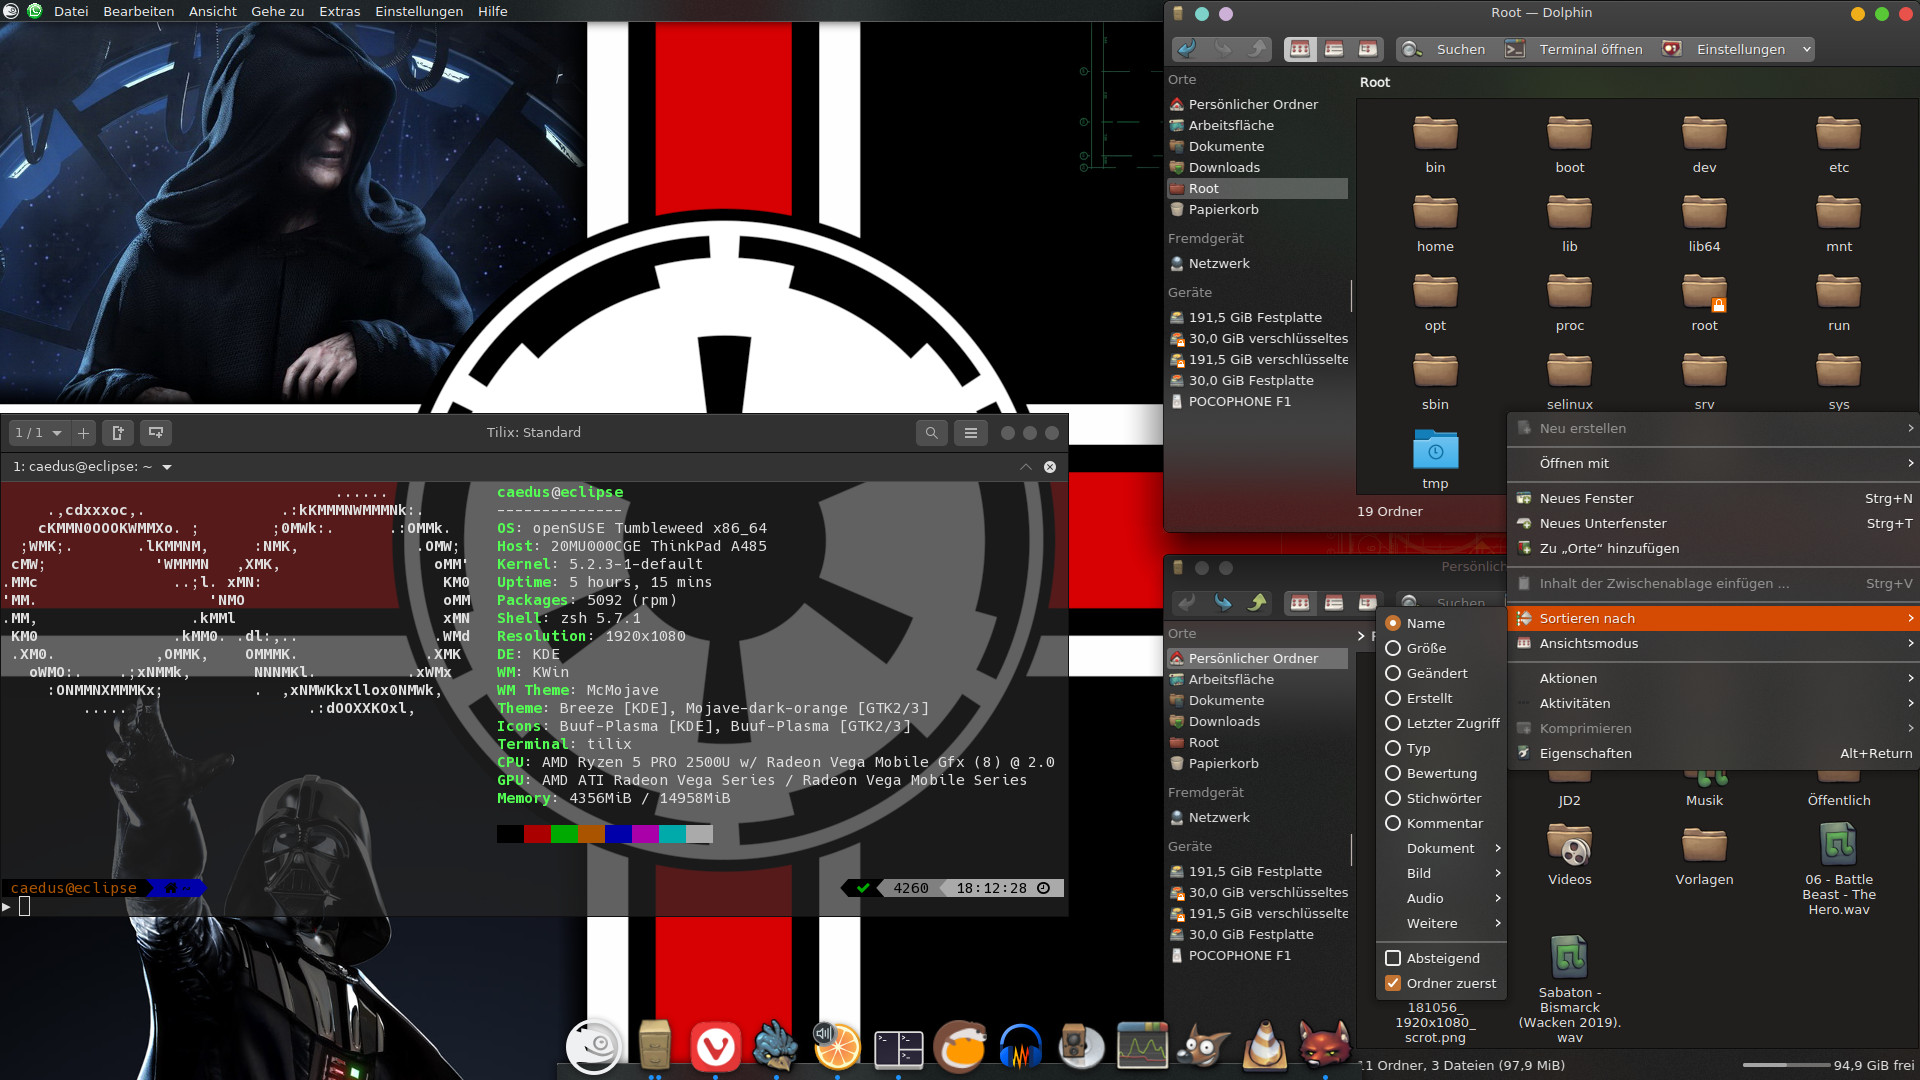Open the Tilix hamburger menu
1920x1080 pixels.
pos(970,433)
